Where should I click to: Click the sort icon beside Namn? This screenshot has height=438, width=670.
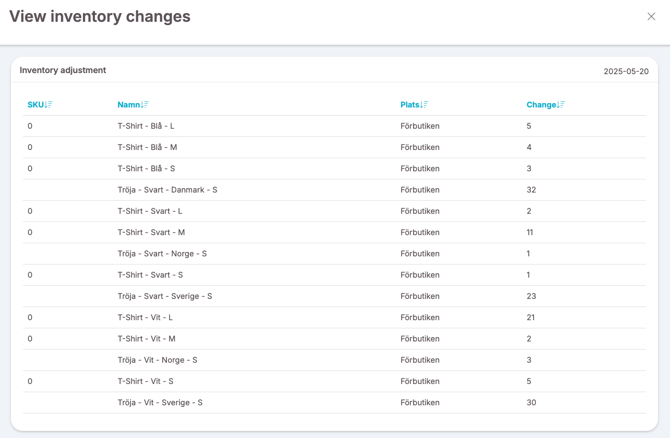click(x=145, y=105)
